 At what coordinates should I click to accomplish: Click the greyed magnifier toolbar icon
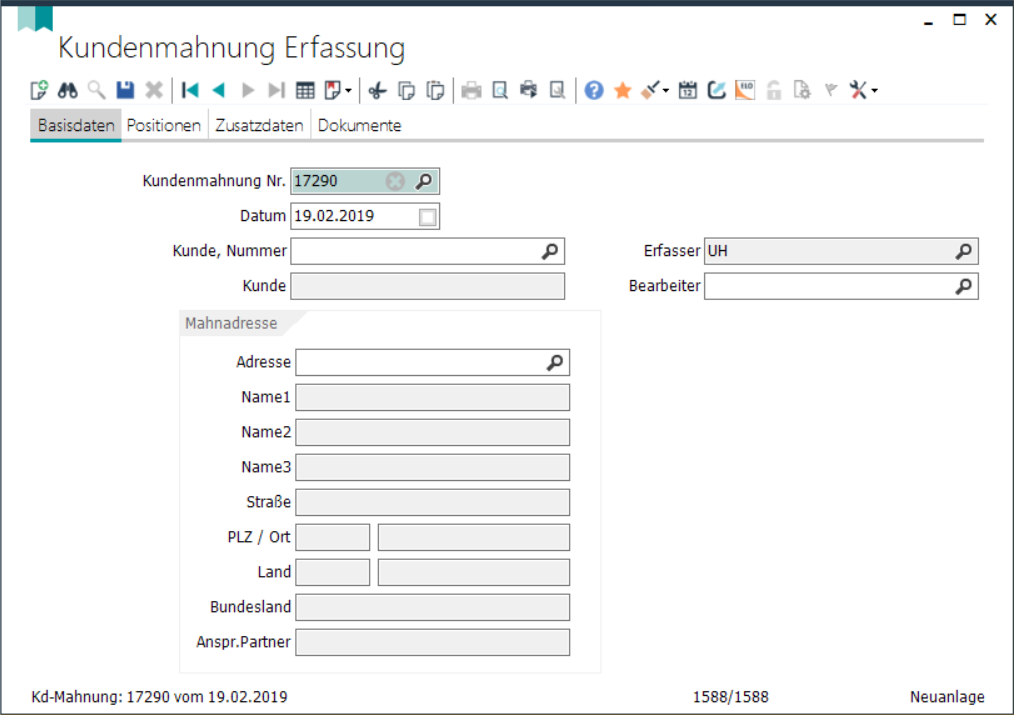(96, 90)
